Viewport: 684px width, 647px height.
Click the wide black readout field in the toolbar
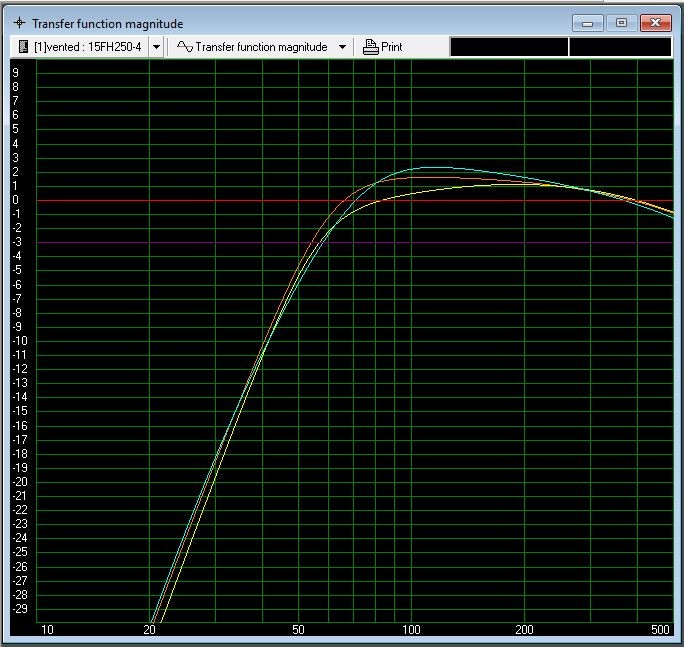tap(509, 47)
